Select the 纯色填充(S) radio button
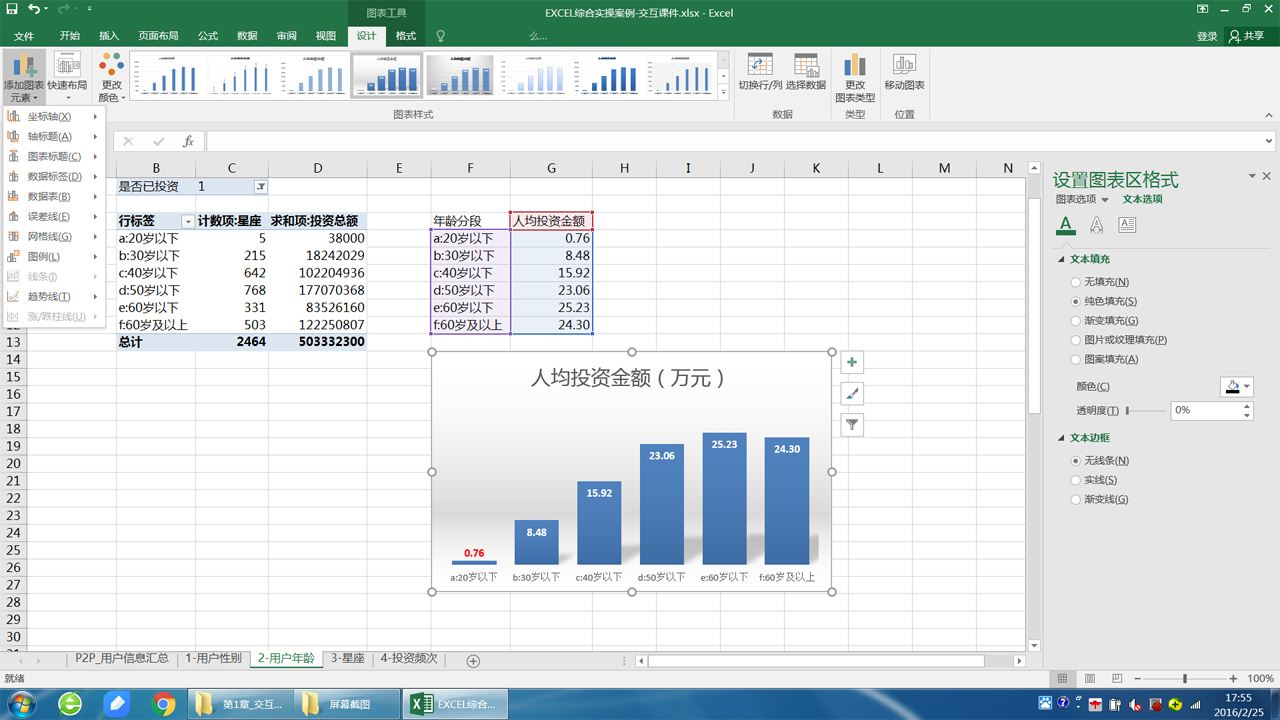This screenshot has height=720, width=1280. [x=1076, y=301]
